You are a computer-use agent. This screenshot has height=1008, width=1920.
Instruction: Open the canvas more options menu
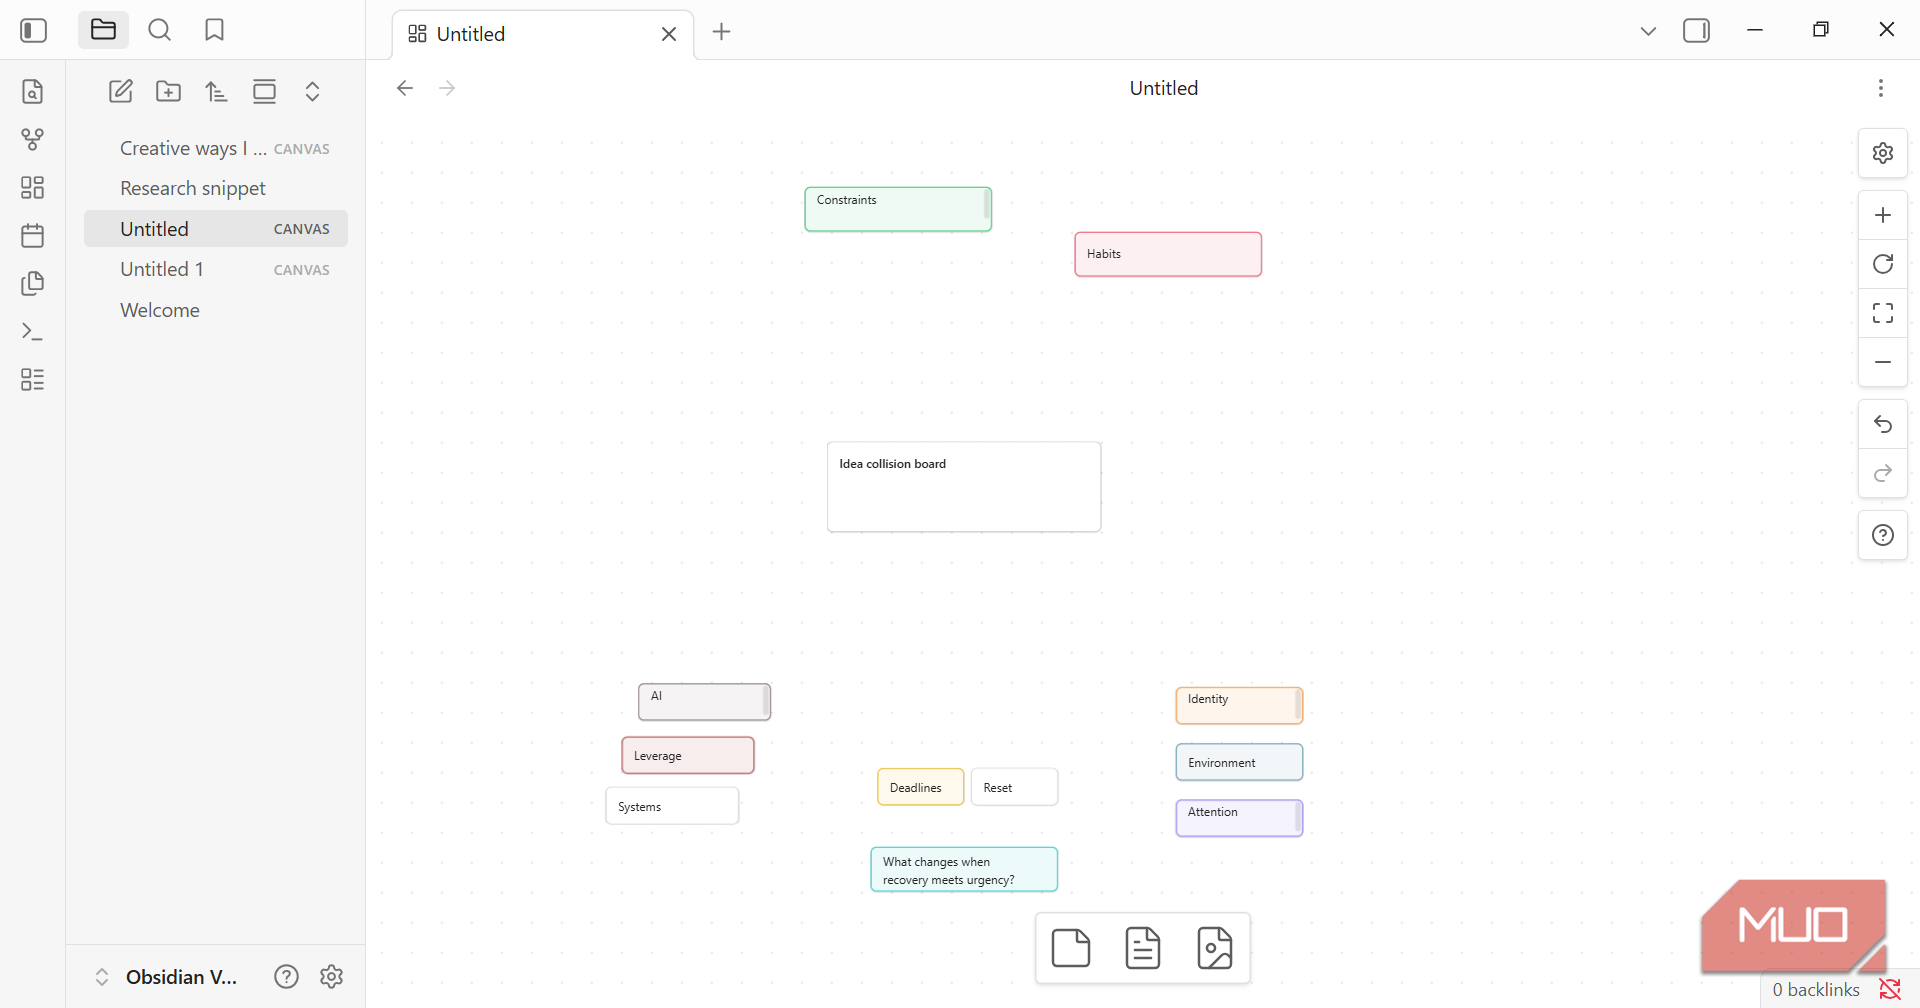(x=1881, y=88)
